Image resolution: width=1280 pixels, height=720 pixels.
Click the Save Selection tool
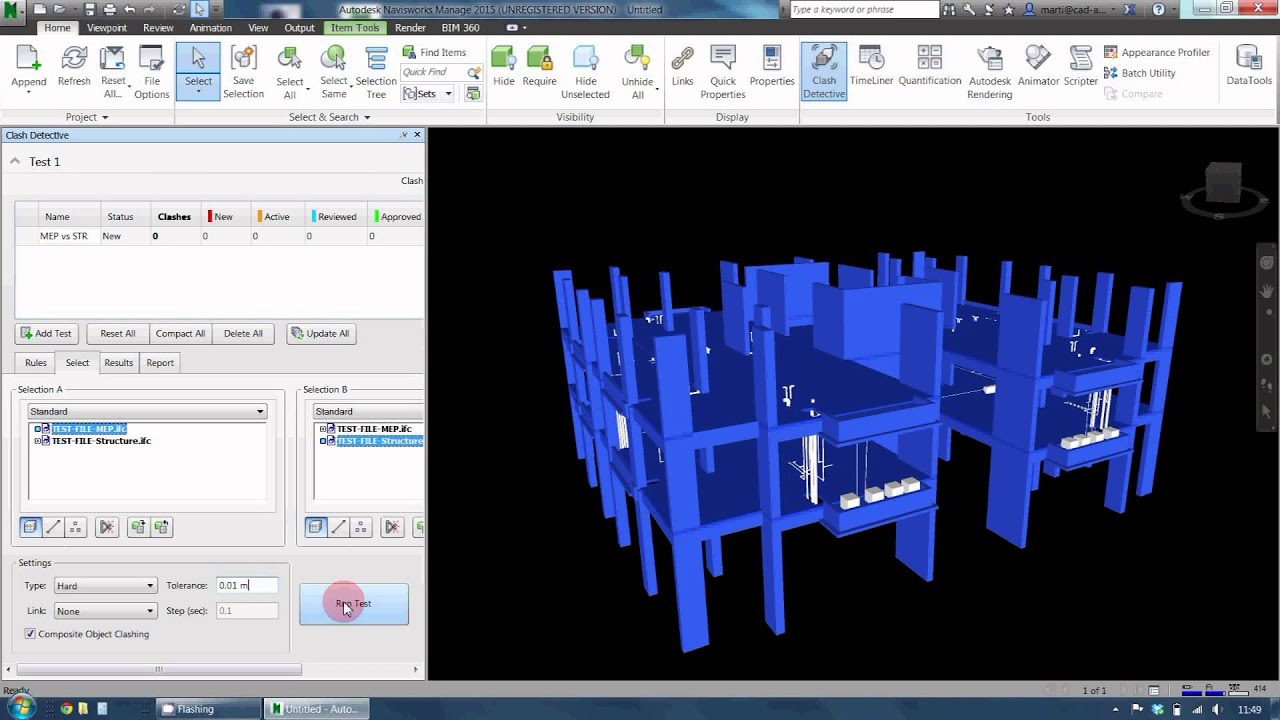pyautogui.click(x=243, y=72)
